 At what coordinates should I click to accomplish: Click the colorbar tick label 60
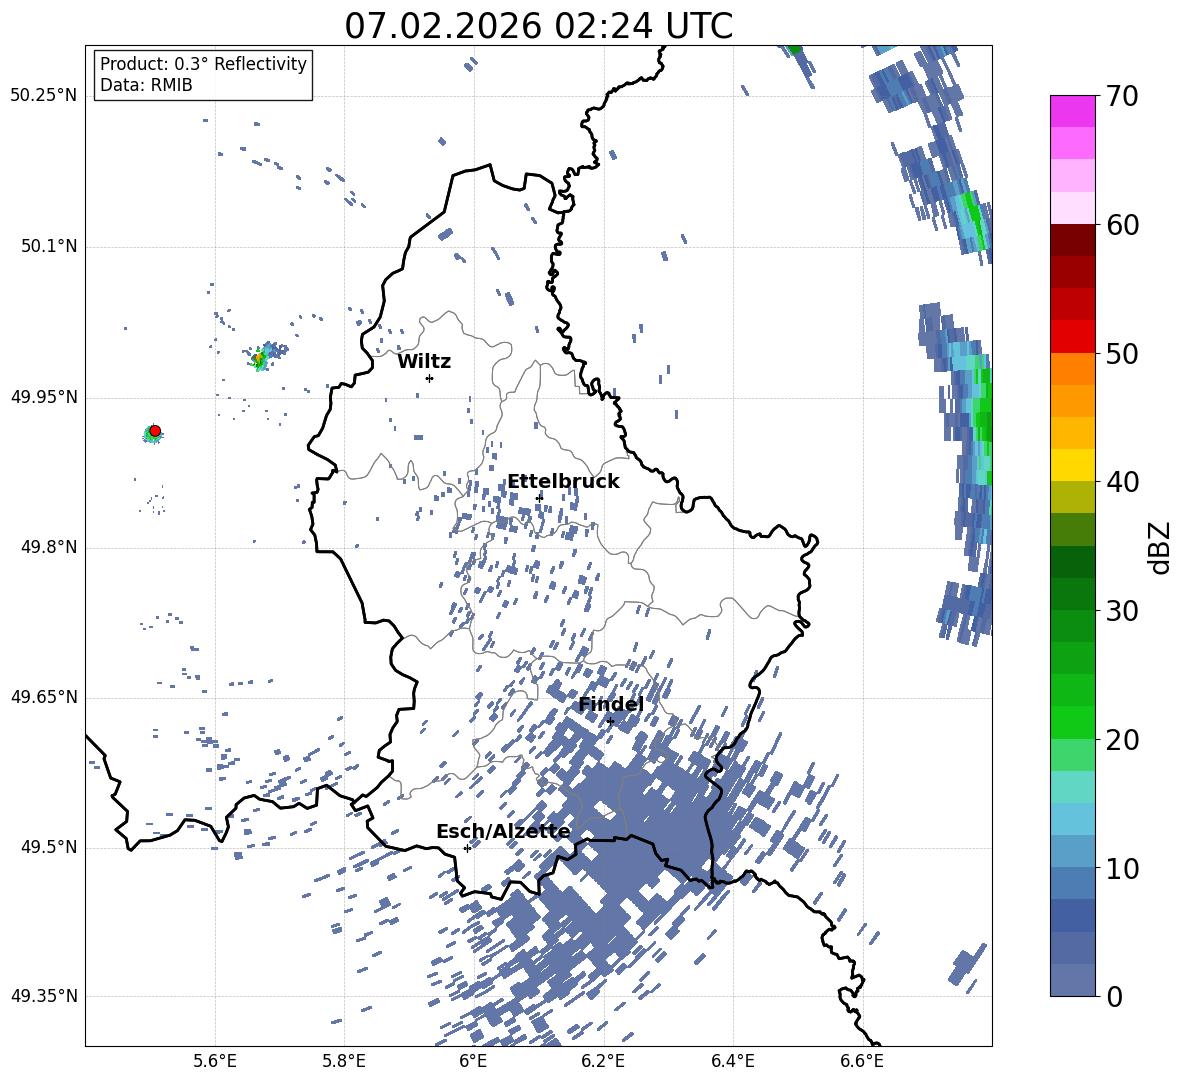1122,224
